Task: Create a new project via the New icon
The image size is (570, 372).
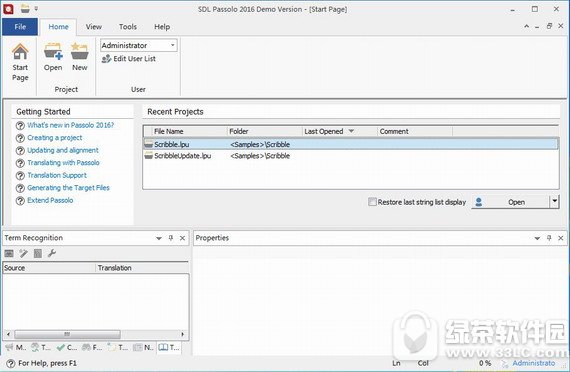Action: point(79,51)
